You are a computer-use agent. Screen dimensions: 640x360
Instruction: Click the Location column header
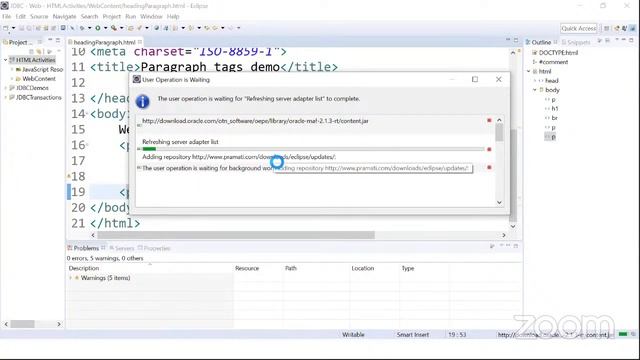pos(362,268)
